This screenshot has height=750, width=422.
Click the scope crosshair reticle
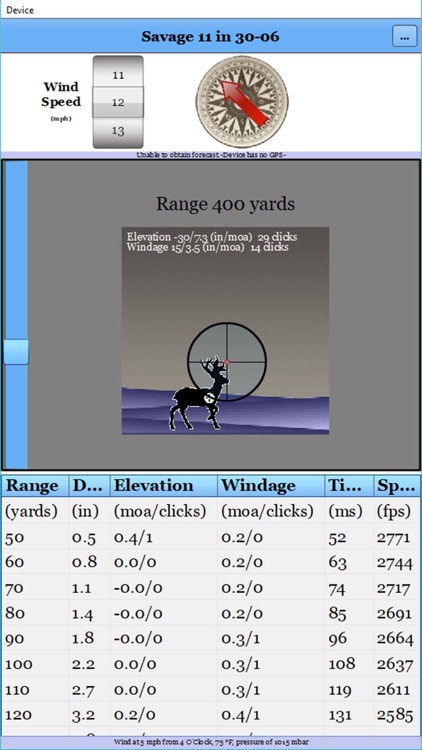coord(226,362)
